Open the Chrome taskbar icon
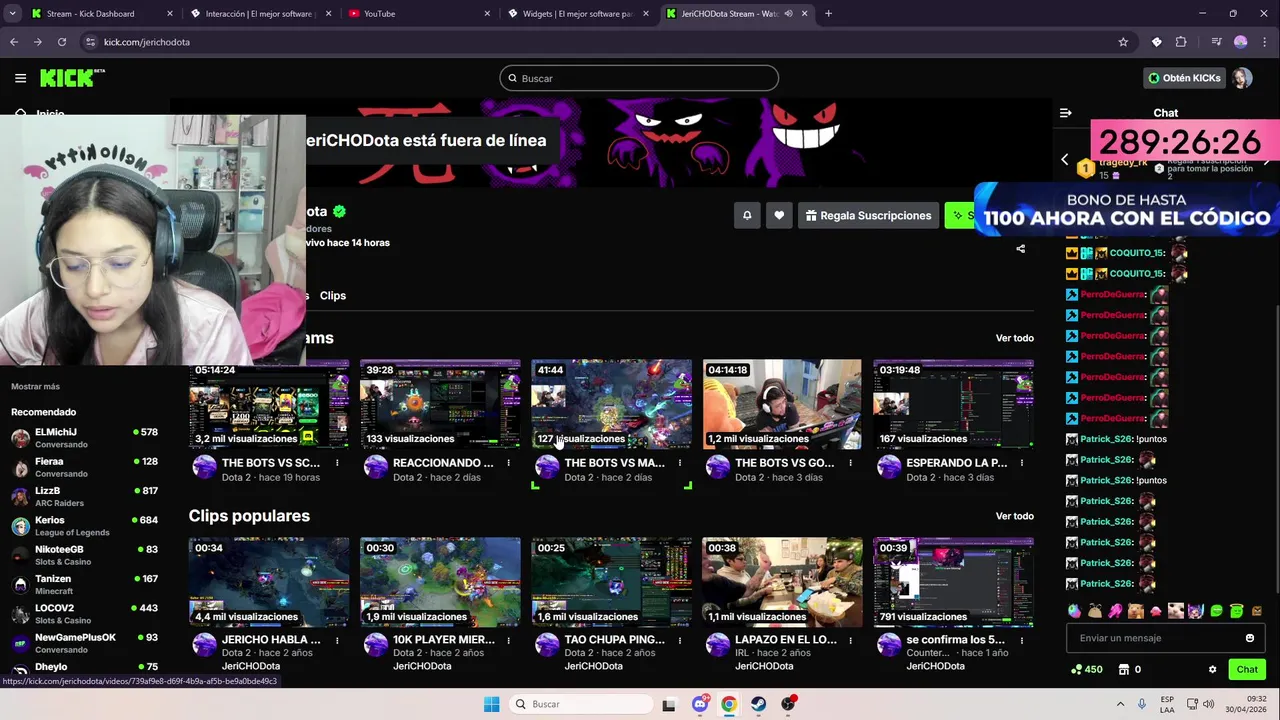The height and width of the screenshot is (720, 1280). (x=729, y=704)
